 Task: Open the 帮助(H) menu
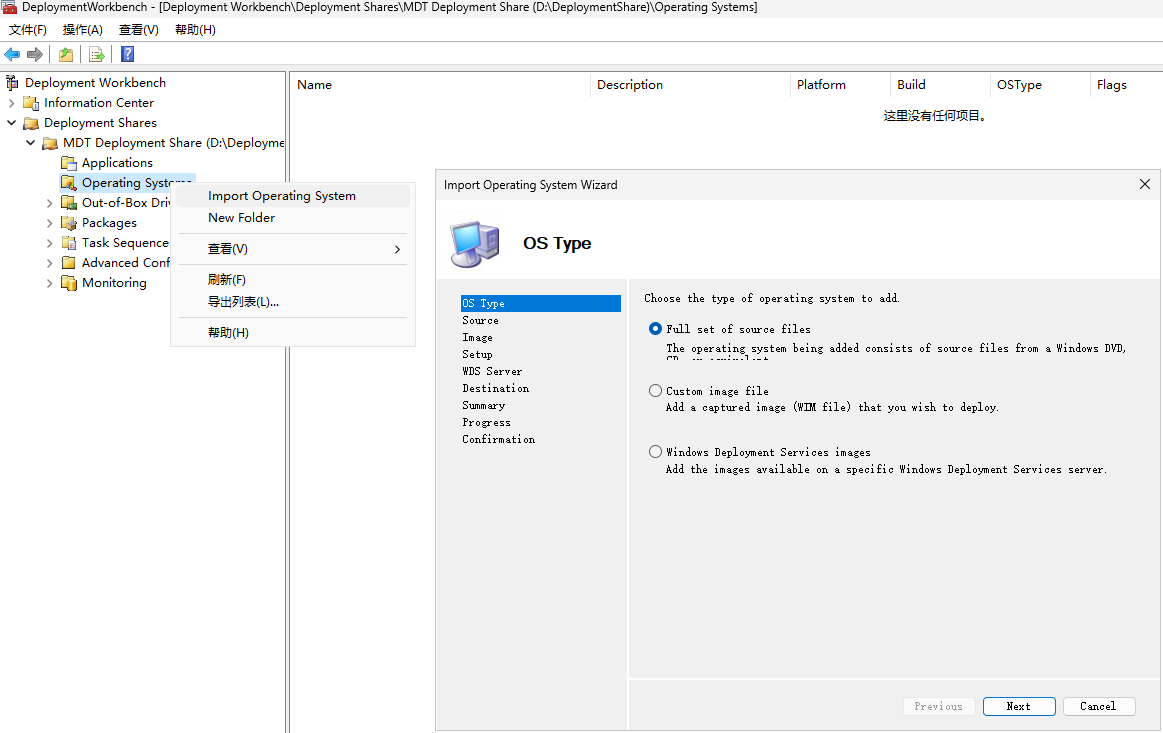pos(194,29)
